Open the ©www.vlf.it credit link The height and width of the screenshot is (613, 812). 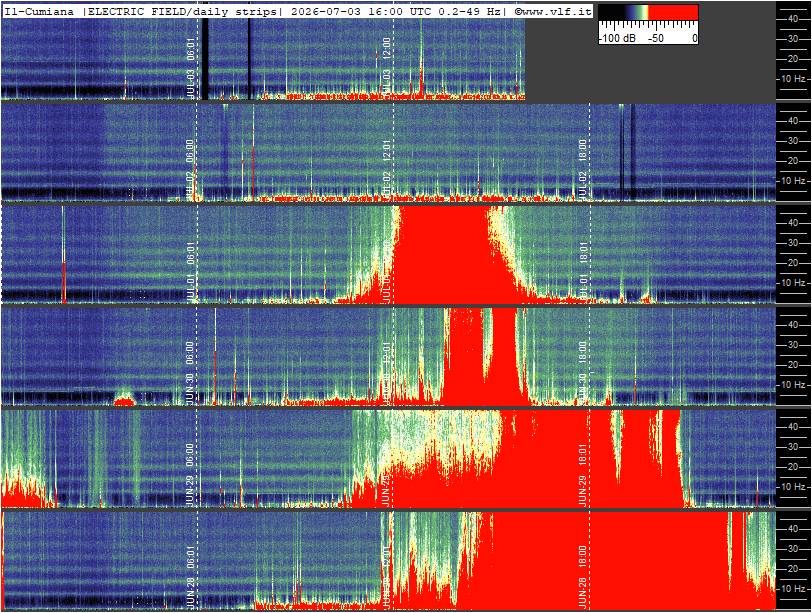553,11
